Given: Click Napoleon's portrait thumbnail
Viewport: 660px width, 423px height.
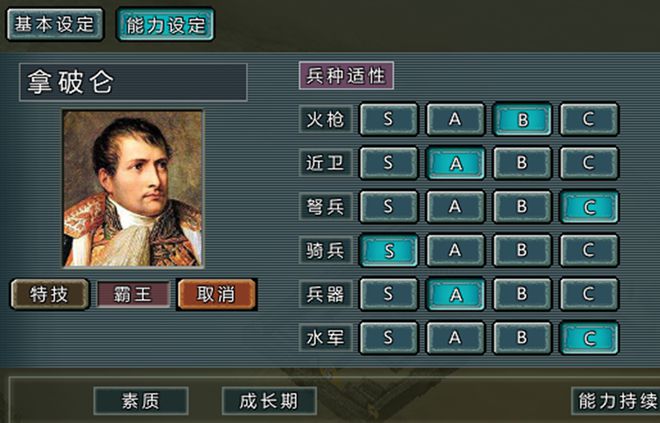Looking at the screenshot, I should pos(133,189).
